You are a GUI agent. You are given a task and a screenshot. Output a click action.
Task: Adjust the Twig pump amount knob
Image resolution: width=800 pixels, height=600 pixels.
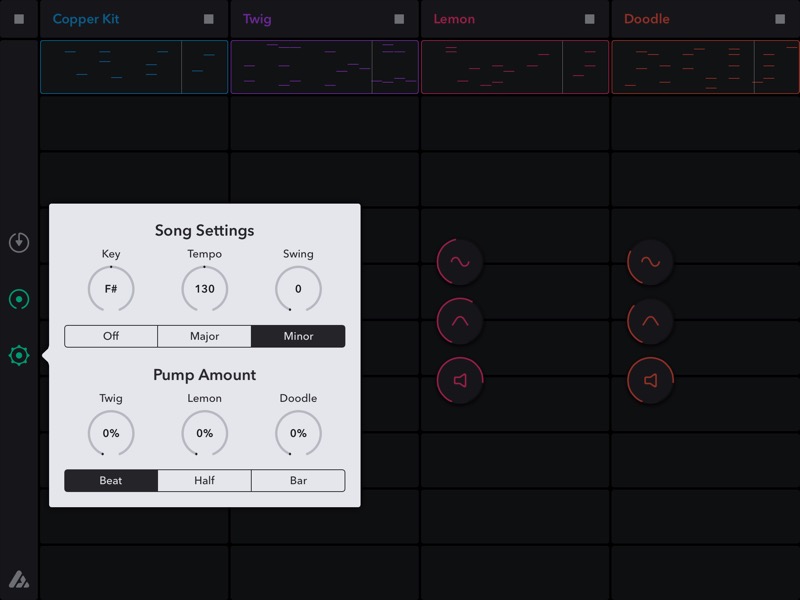tap(111, 433)
